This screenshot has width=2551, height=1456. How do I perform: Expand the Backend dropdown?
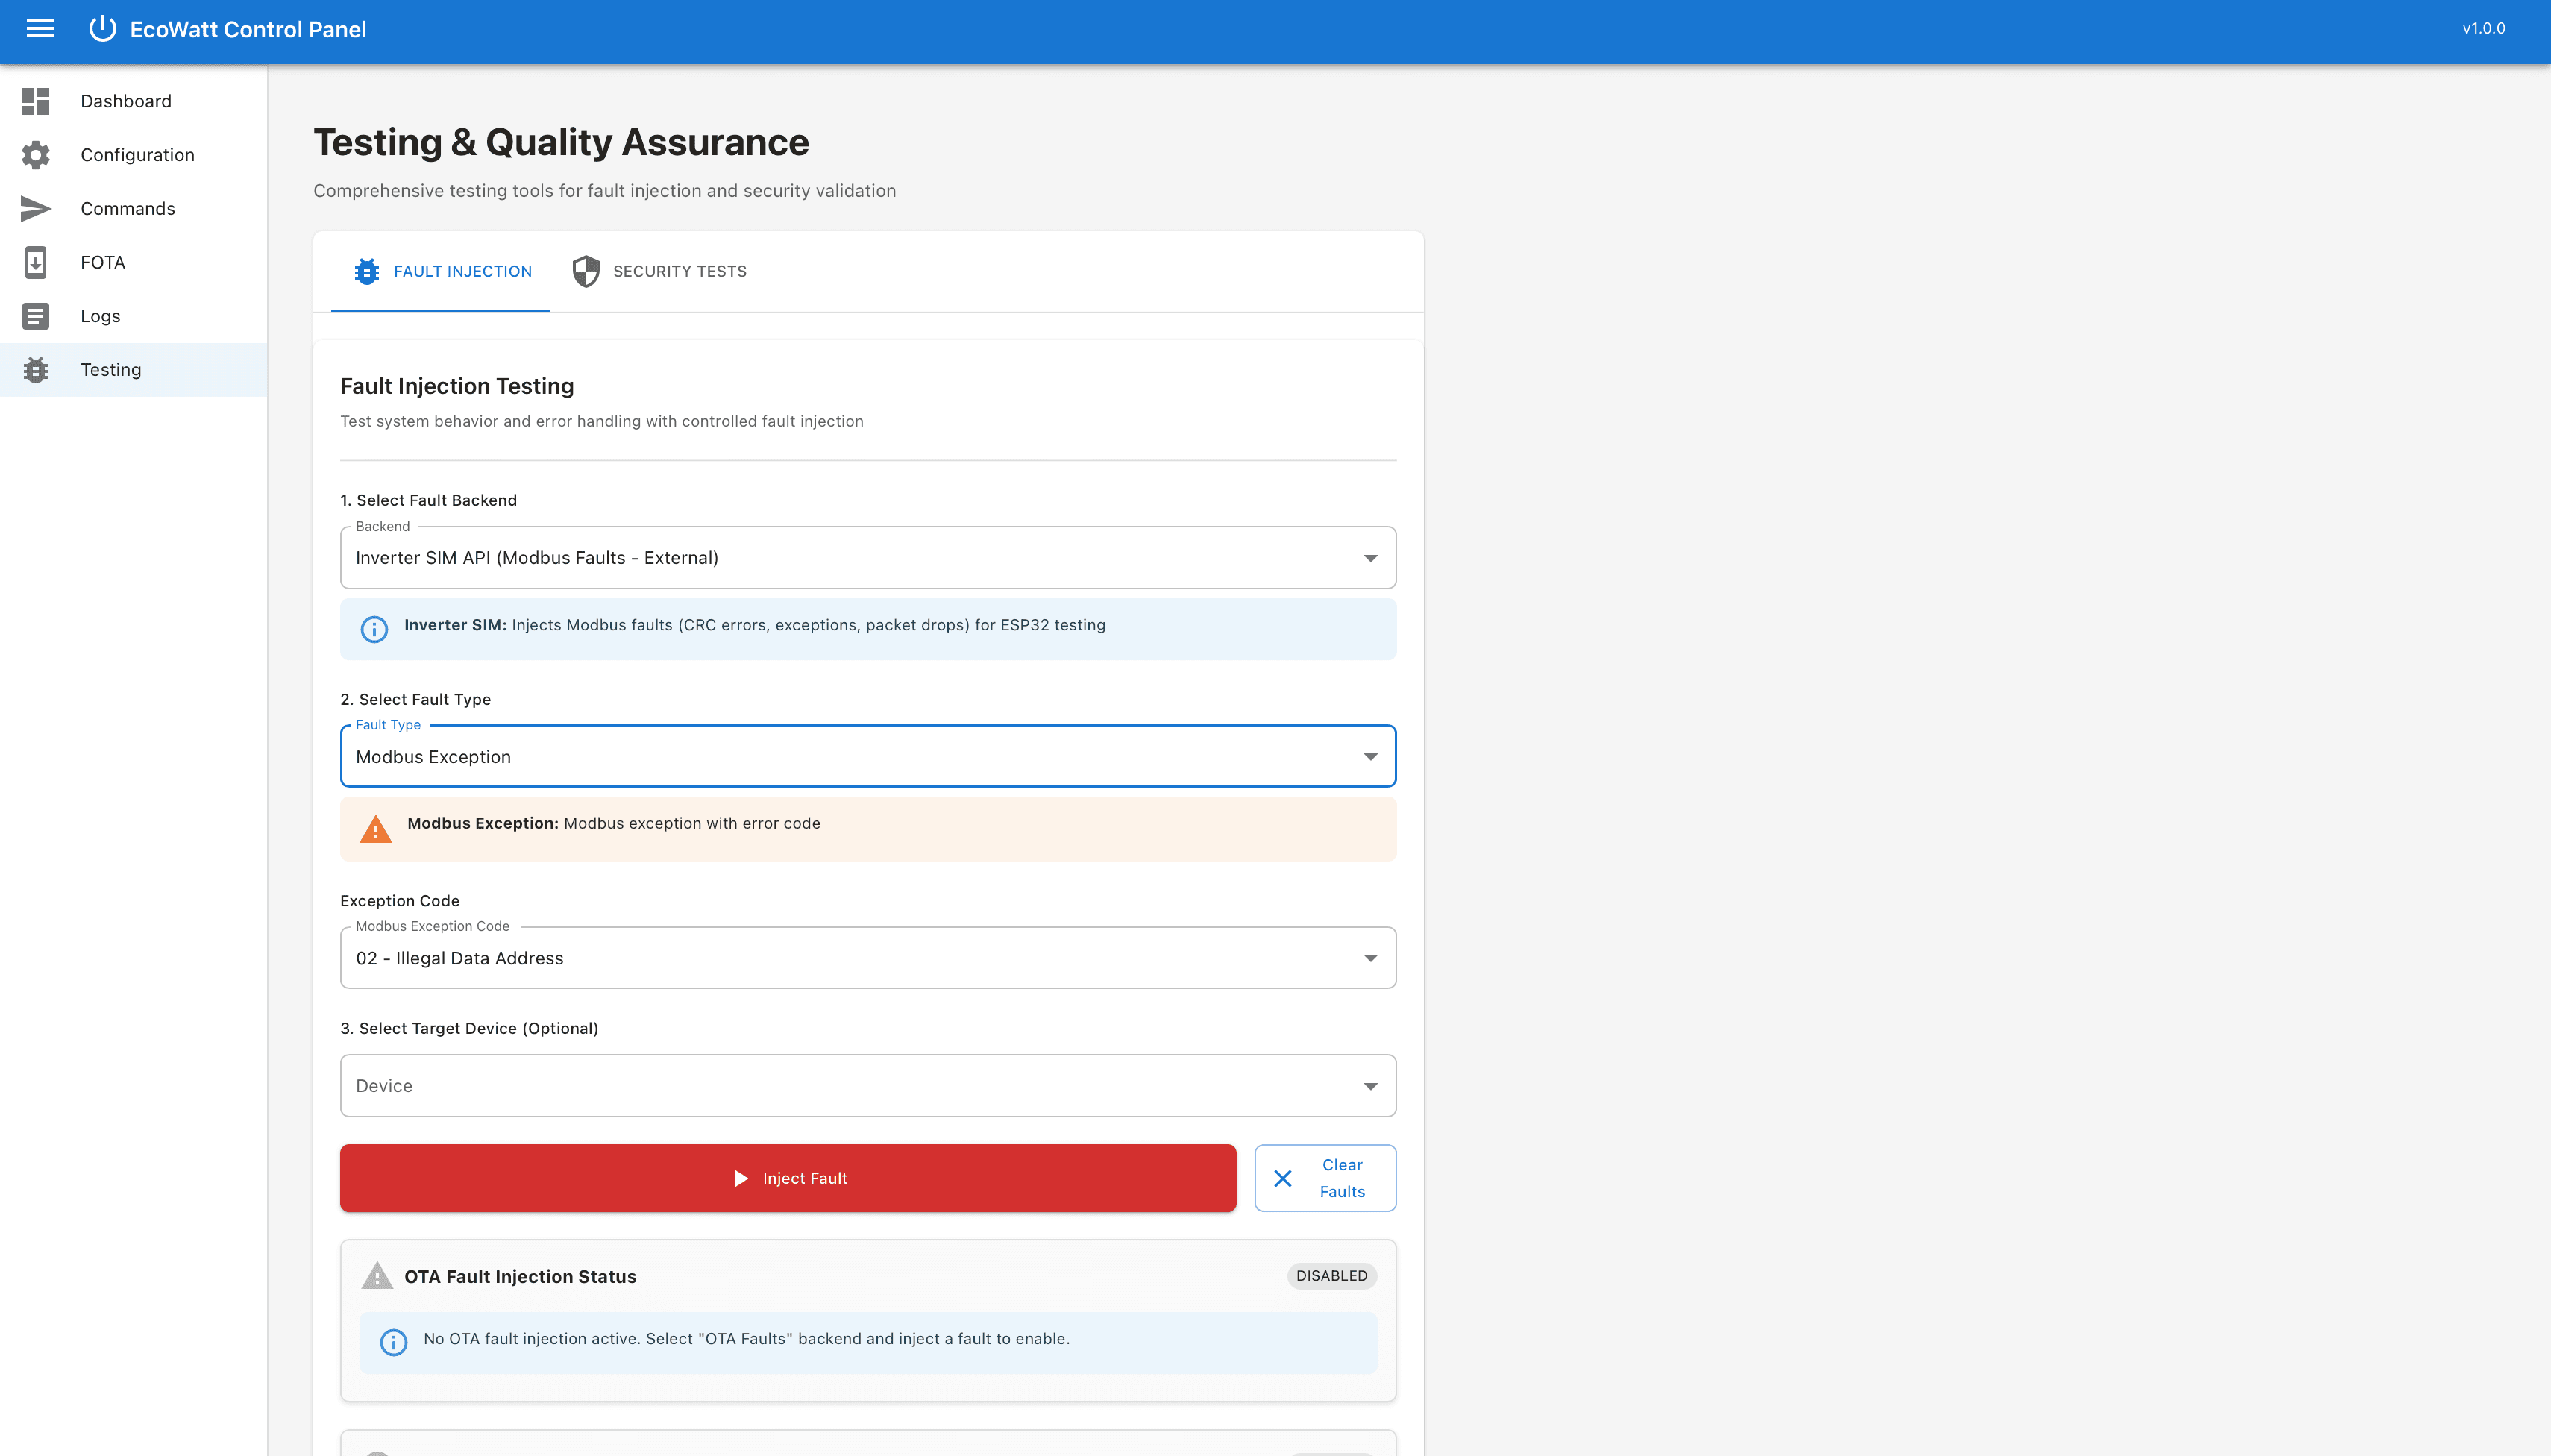[x=867, y=558]
